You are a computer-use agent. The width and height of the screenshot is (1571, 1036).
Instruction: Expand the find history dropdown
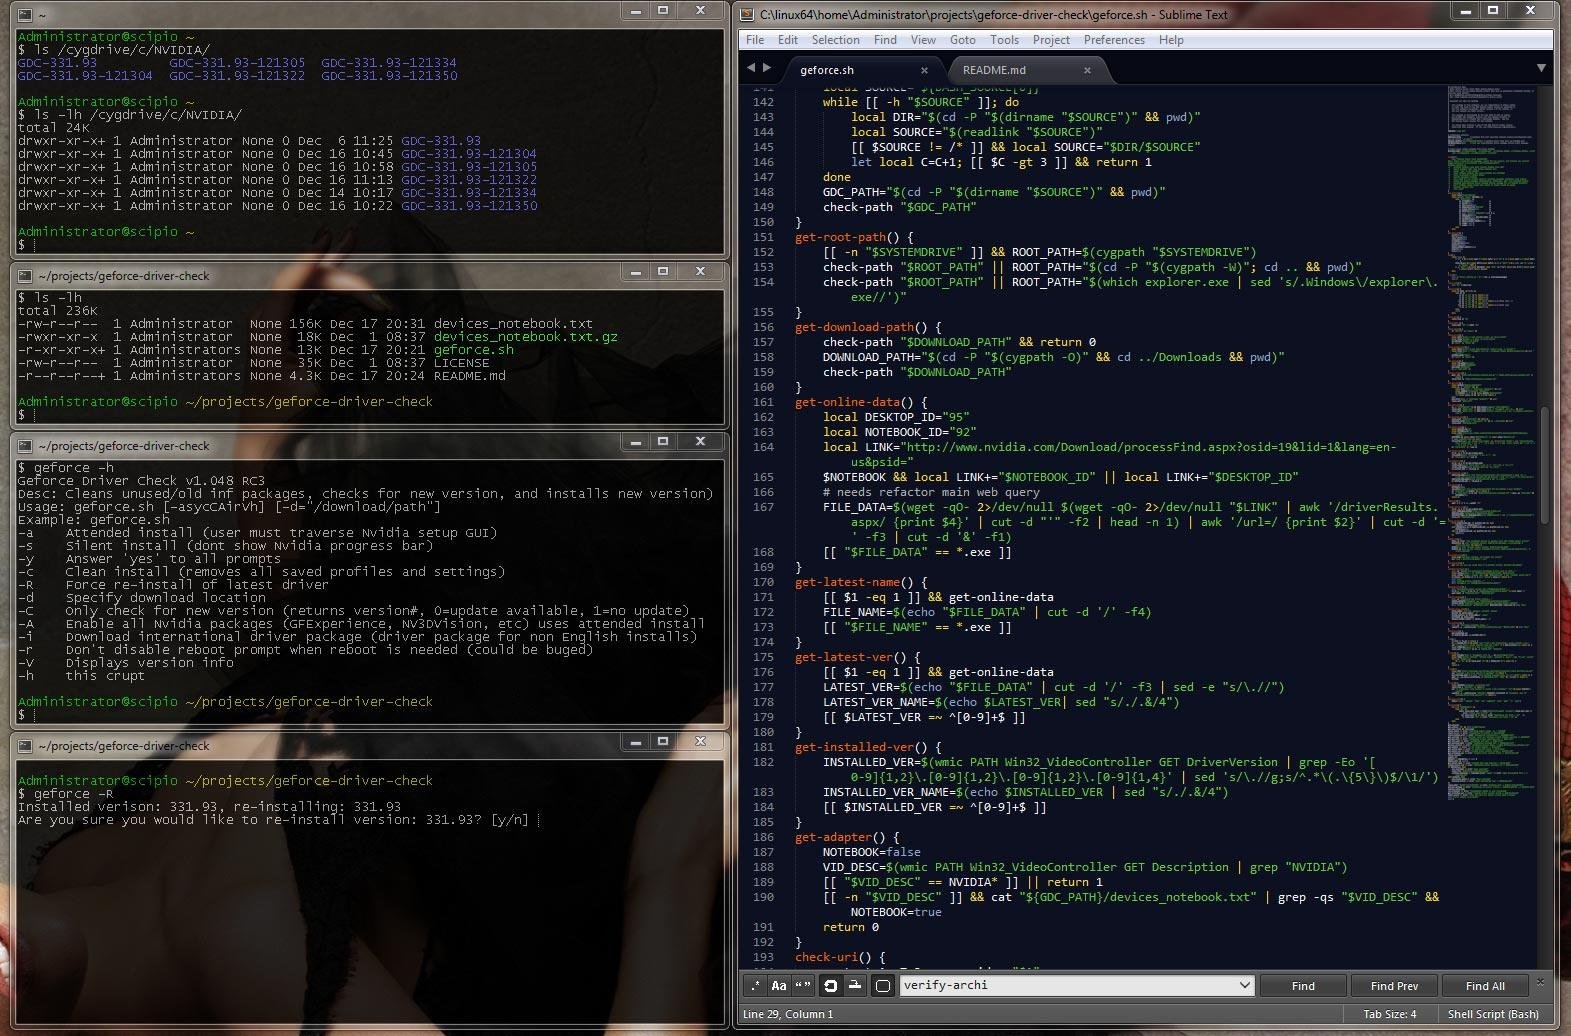click(1244, 985)
